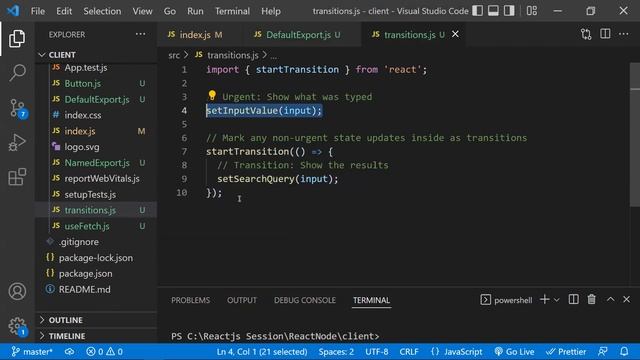This screenshot has height=360, width=640.
Task: Open the Go menu
Action: point(170,11)
